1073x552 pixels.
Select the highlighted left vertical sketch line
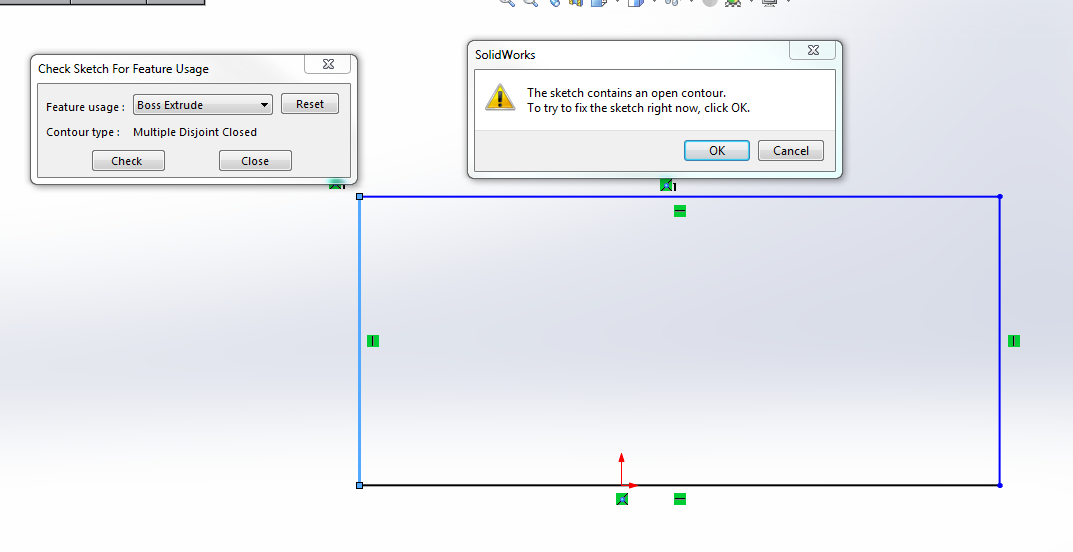tap(360, 341)
